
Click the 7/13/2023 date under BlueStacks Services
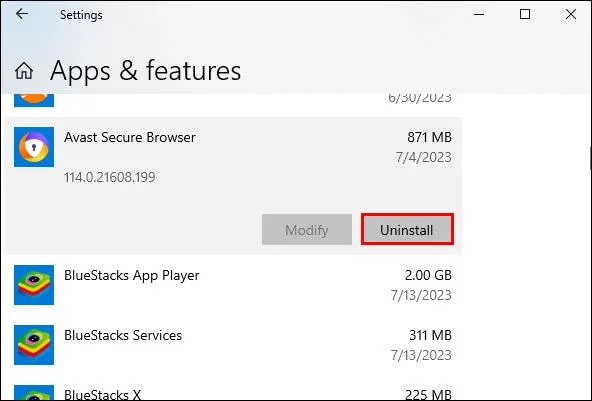(x=421, y=355)
